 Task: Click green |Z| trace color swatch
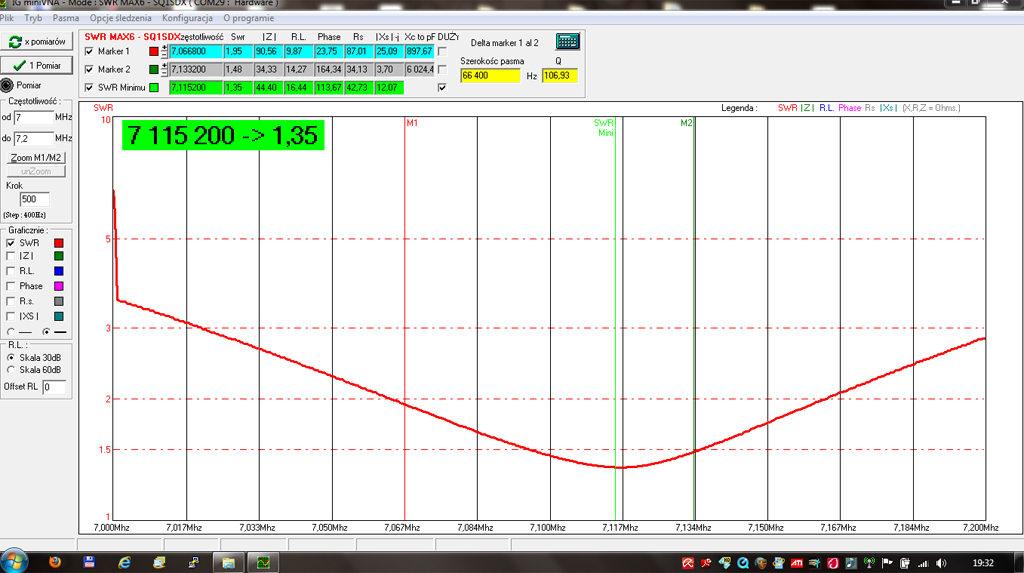pyautogui.click(x=59, y=256)
